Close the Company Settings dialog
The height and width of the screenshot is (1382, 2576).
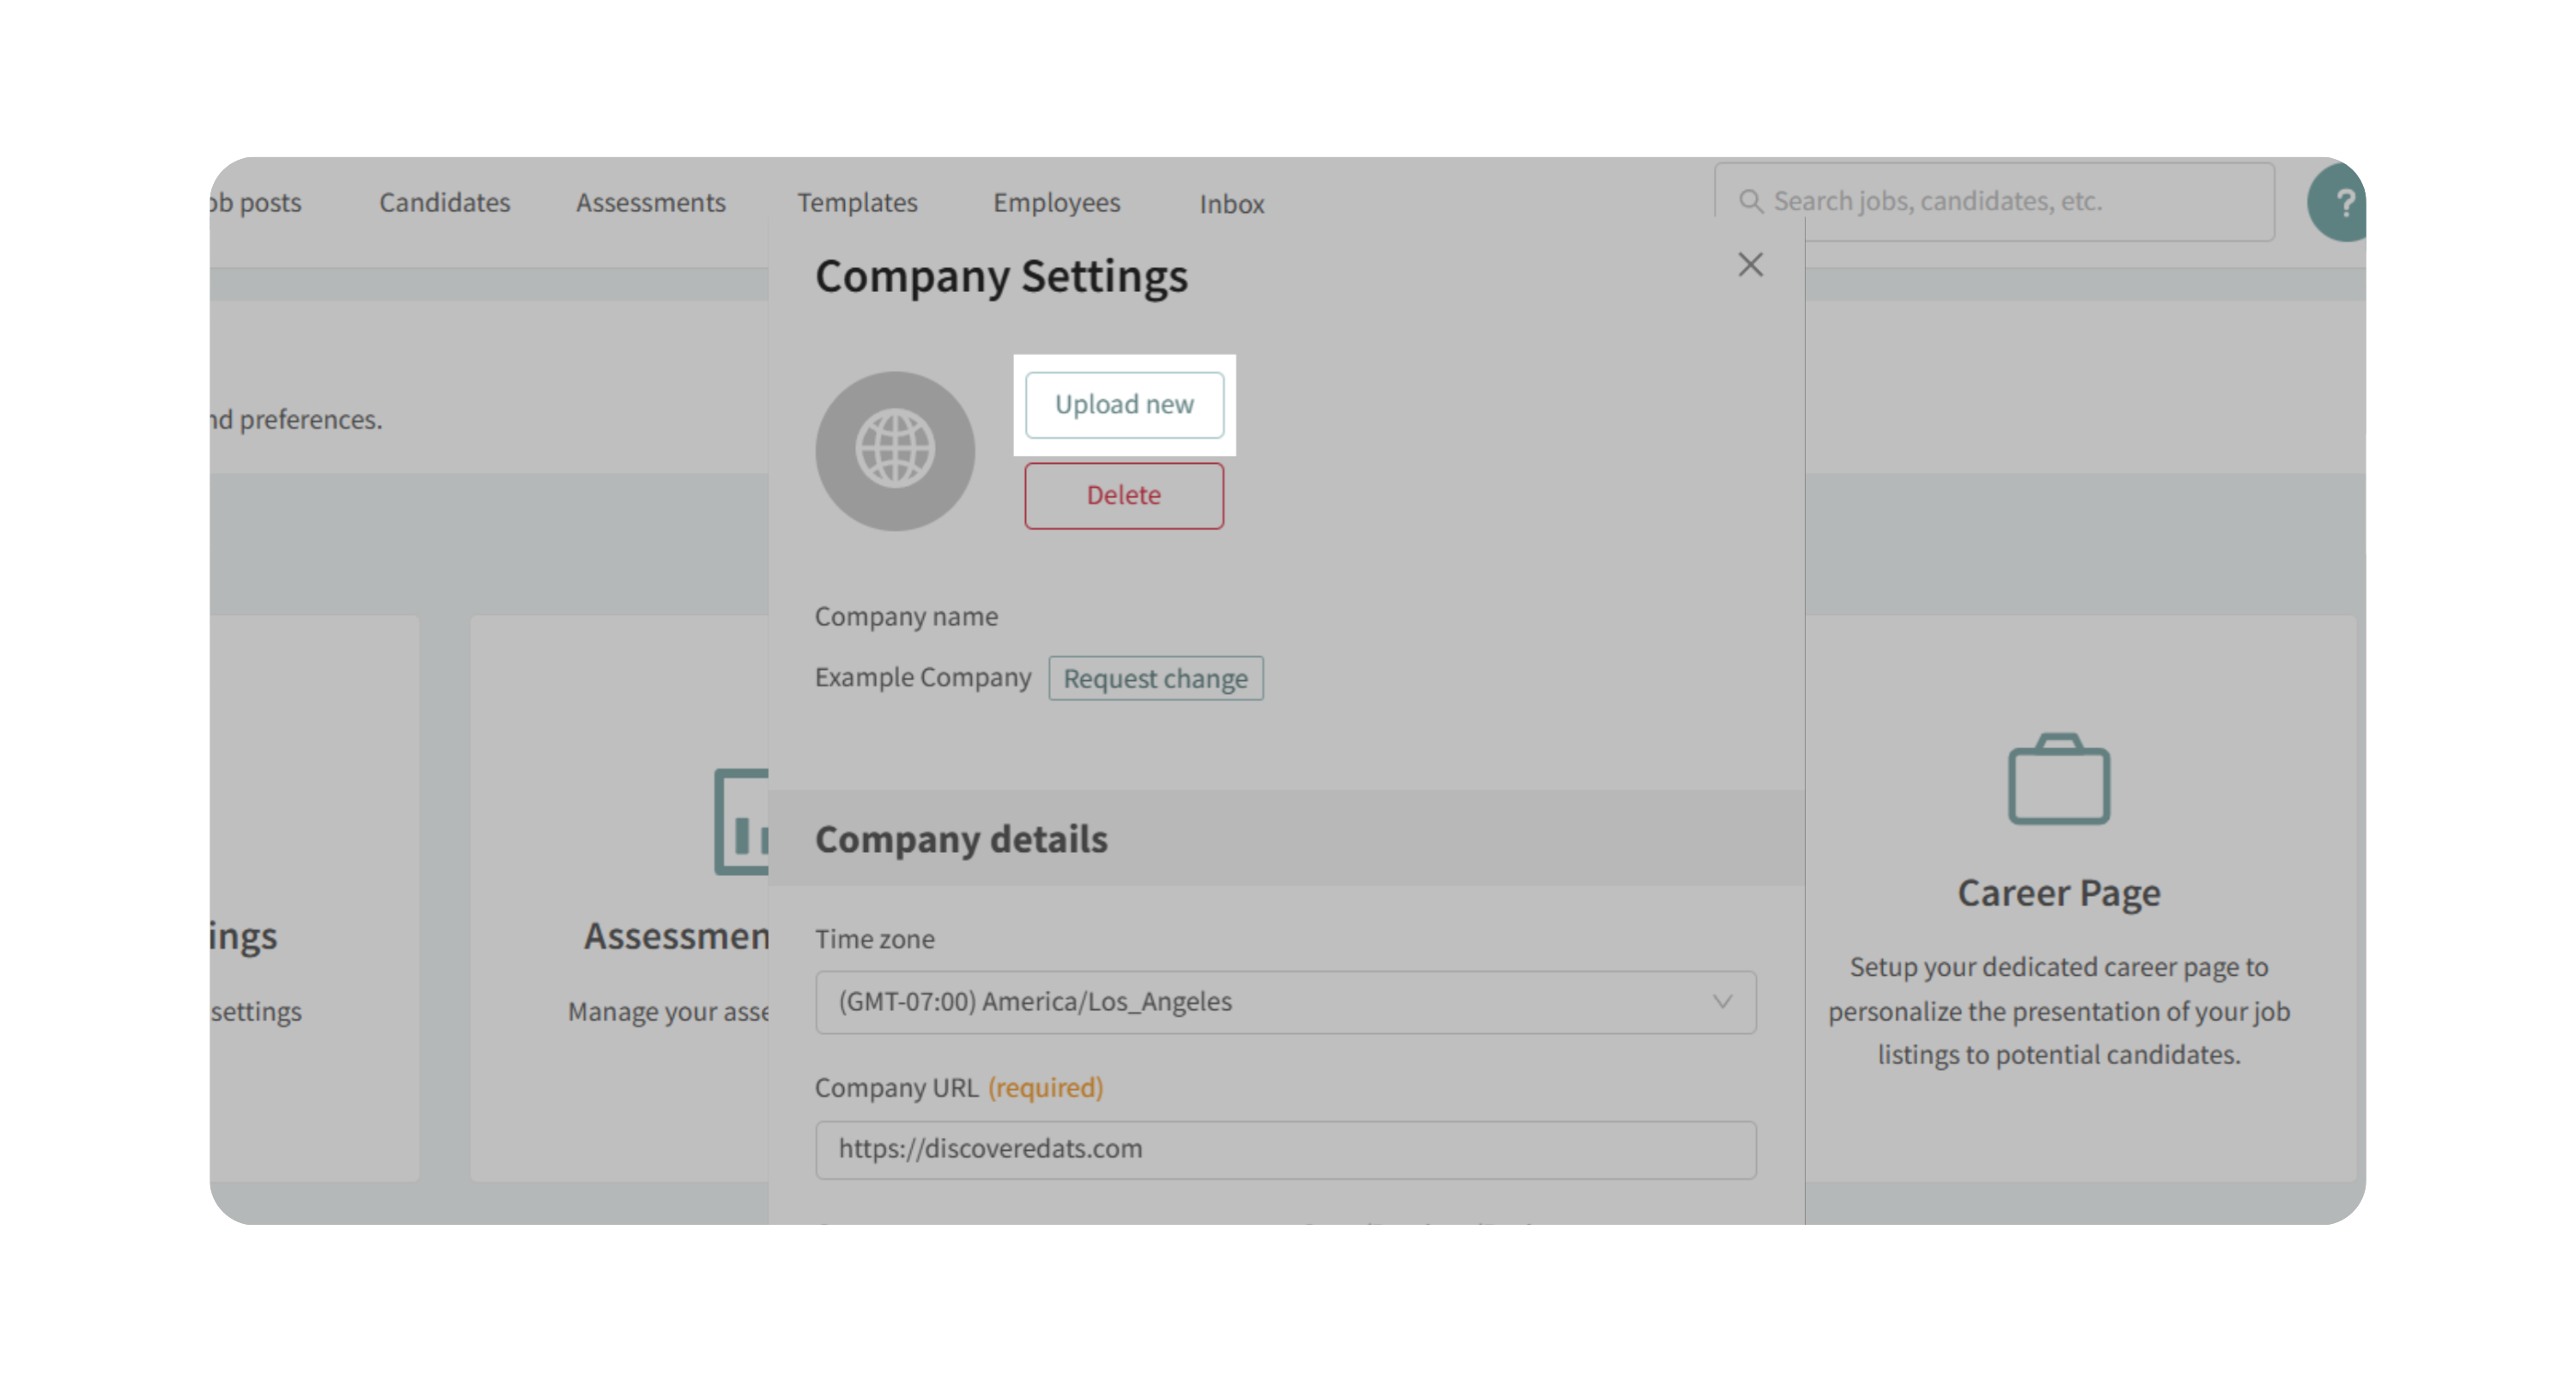click(x=1749, y=265)
